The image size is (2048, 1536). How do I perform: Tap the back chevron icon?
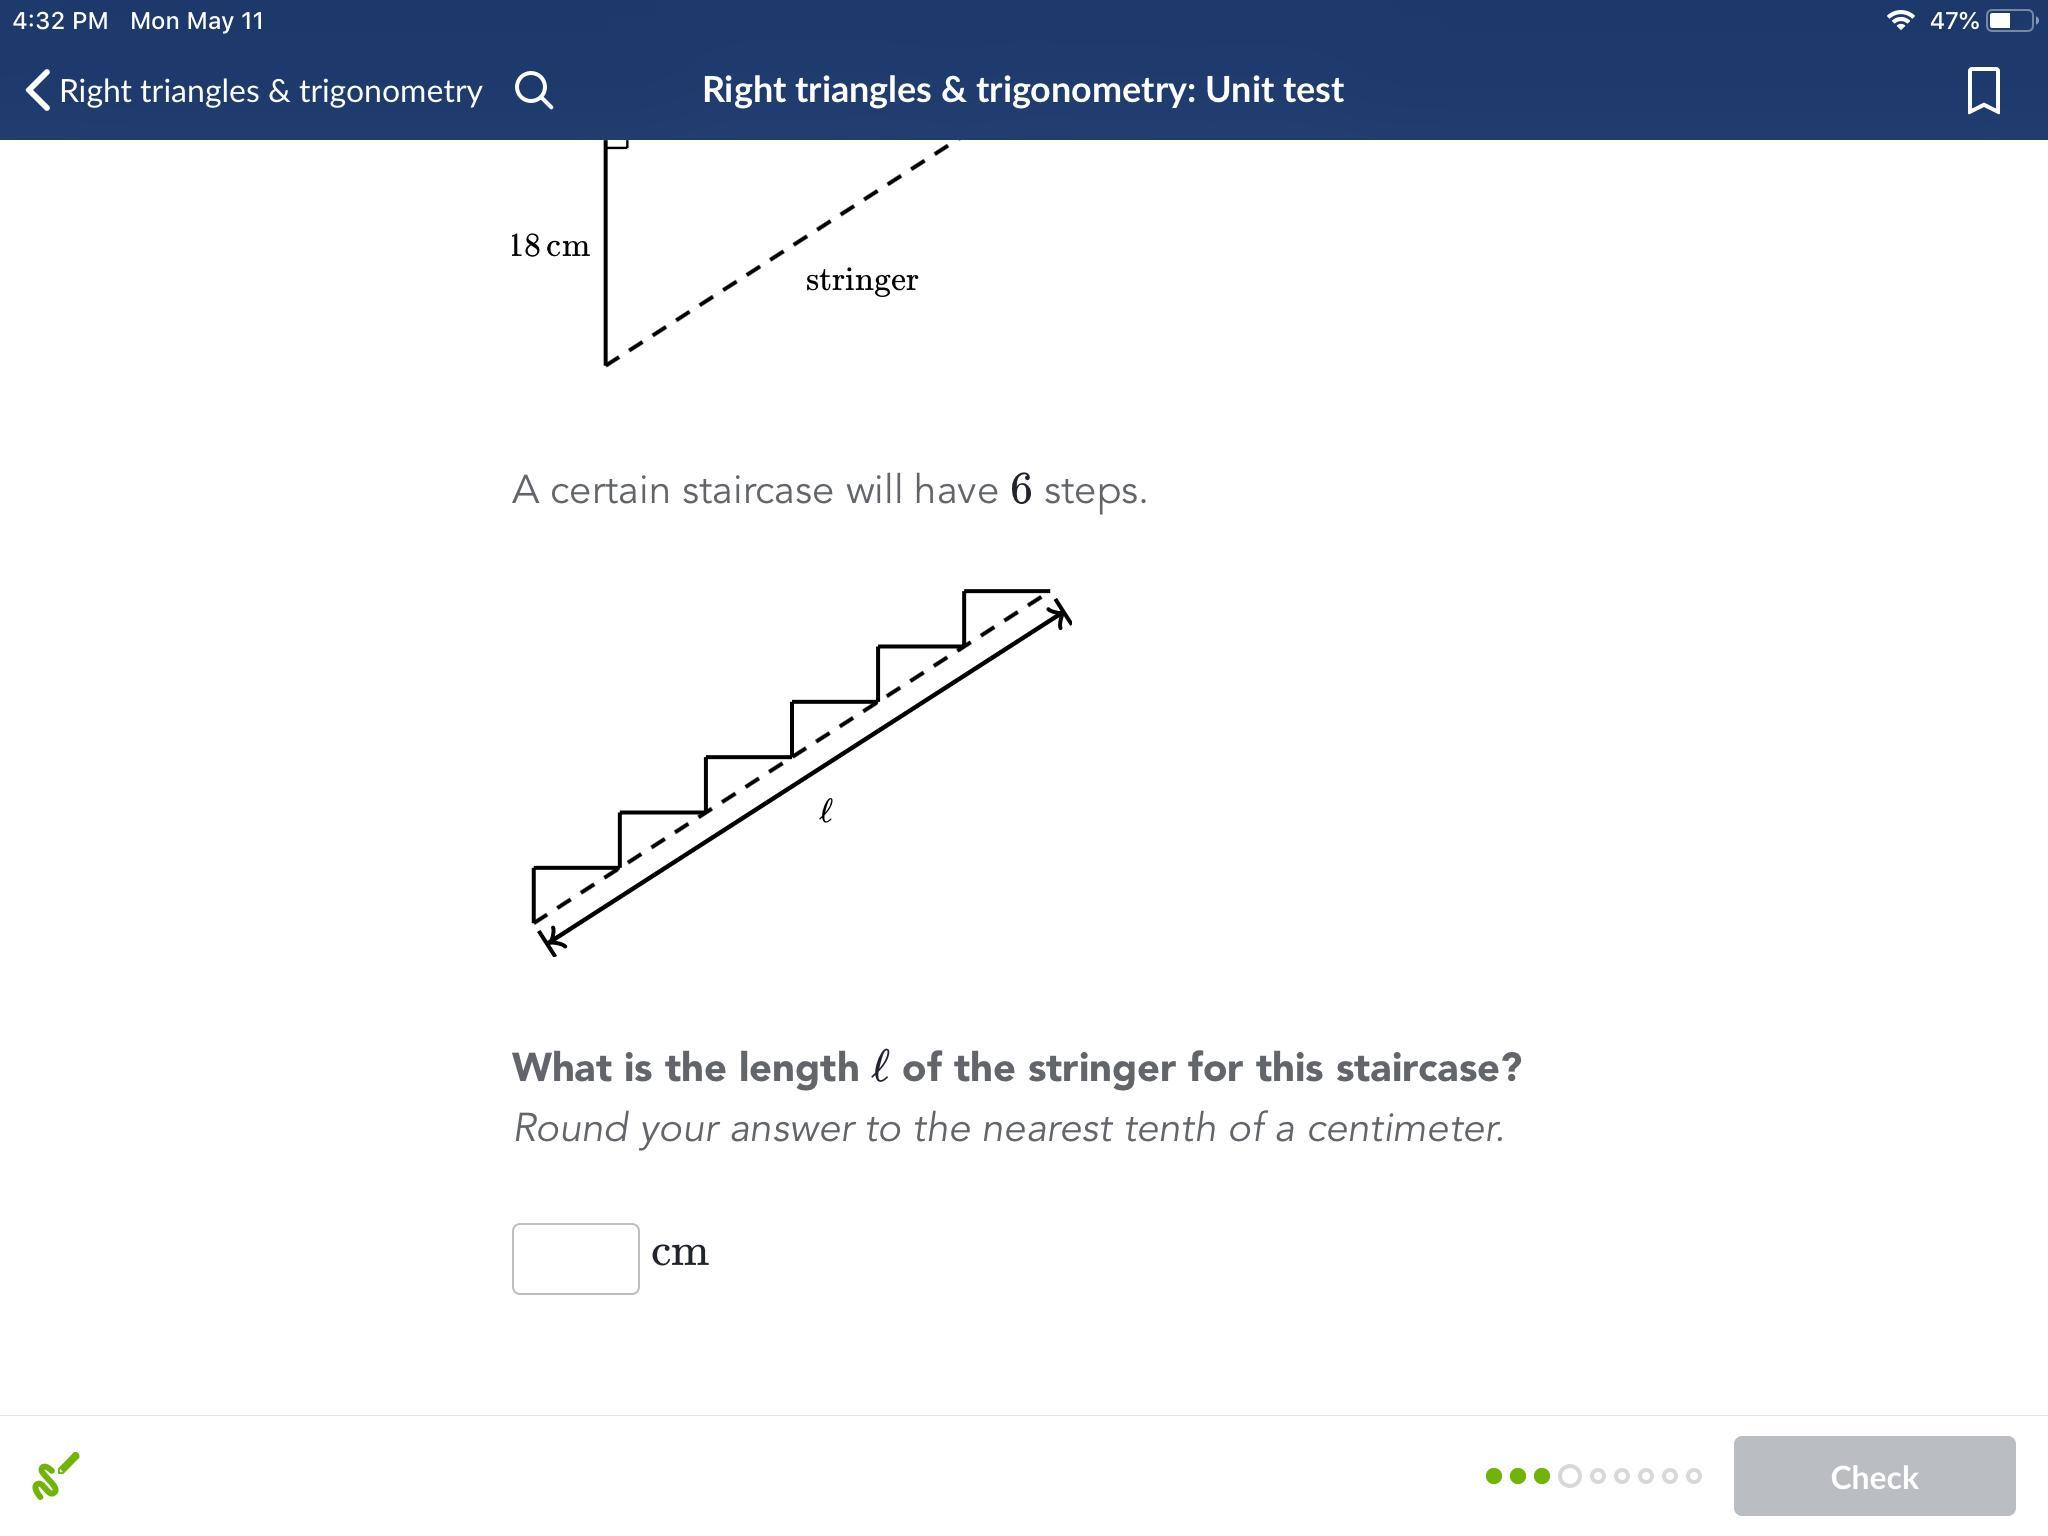(x=38, y=90)
